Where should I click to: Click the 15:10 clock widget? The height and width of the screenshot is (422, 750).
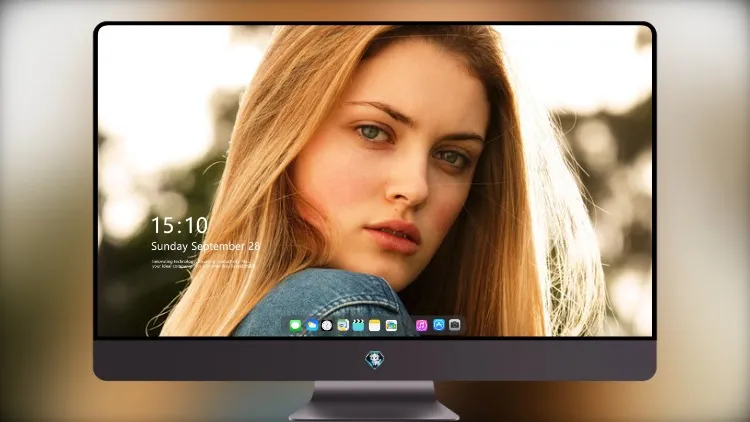click(179, 225)
